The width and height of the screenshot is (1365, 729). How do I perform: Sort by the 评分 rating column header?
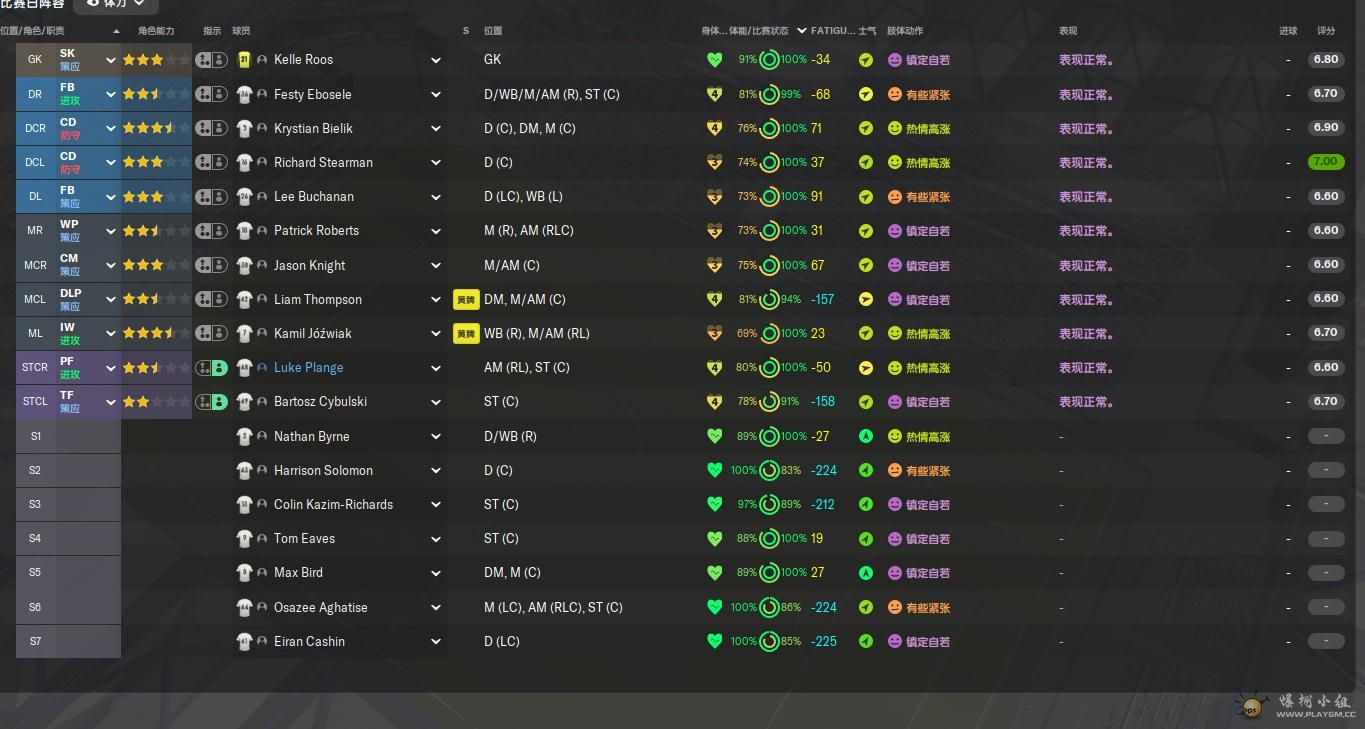pos(1326,31)
